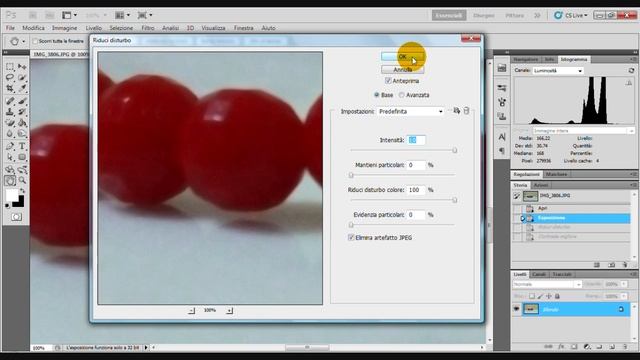Open the Immagine menu
This screenshot has width=640, height=360.
(x=64, y=28)
